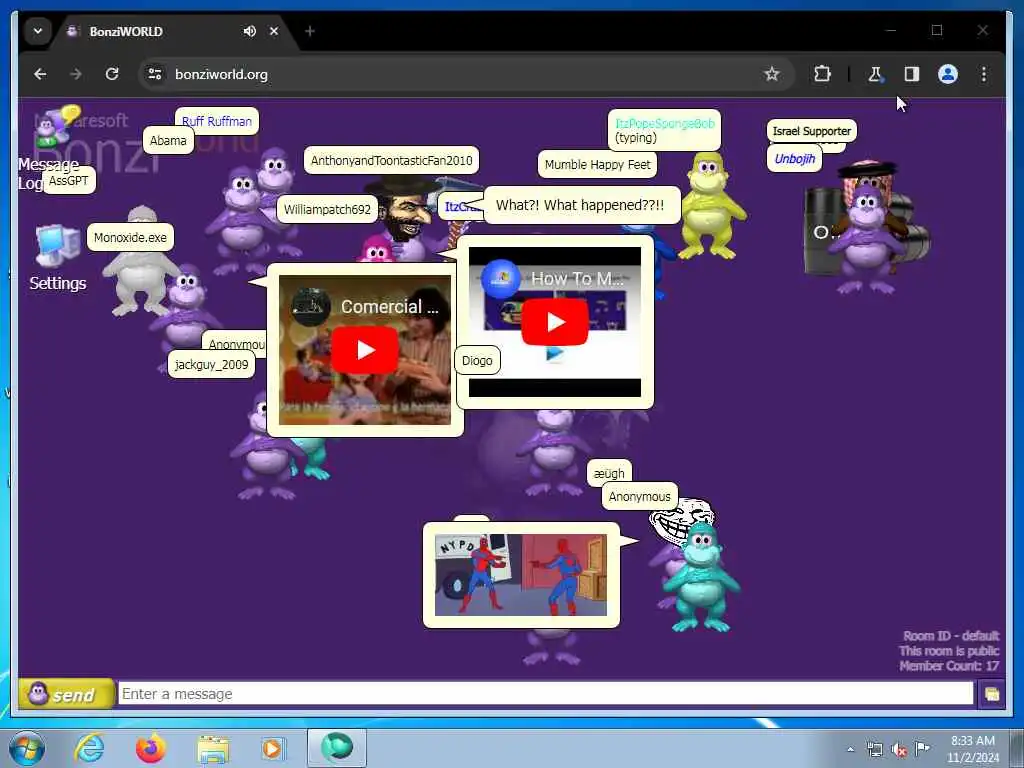The image size is (1024, 768).
Task: Click the Spider-Man pointing meme image
Action: tap(521, 575)
